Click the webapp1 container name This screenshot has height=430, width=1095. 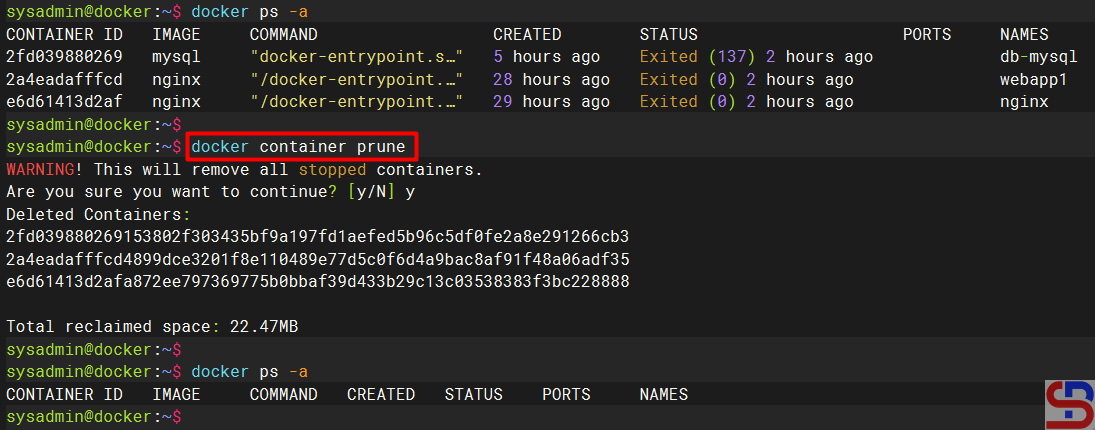[1033, 79]
